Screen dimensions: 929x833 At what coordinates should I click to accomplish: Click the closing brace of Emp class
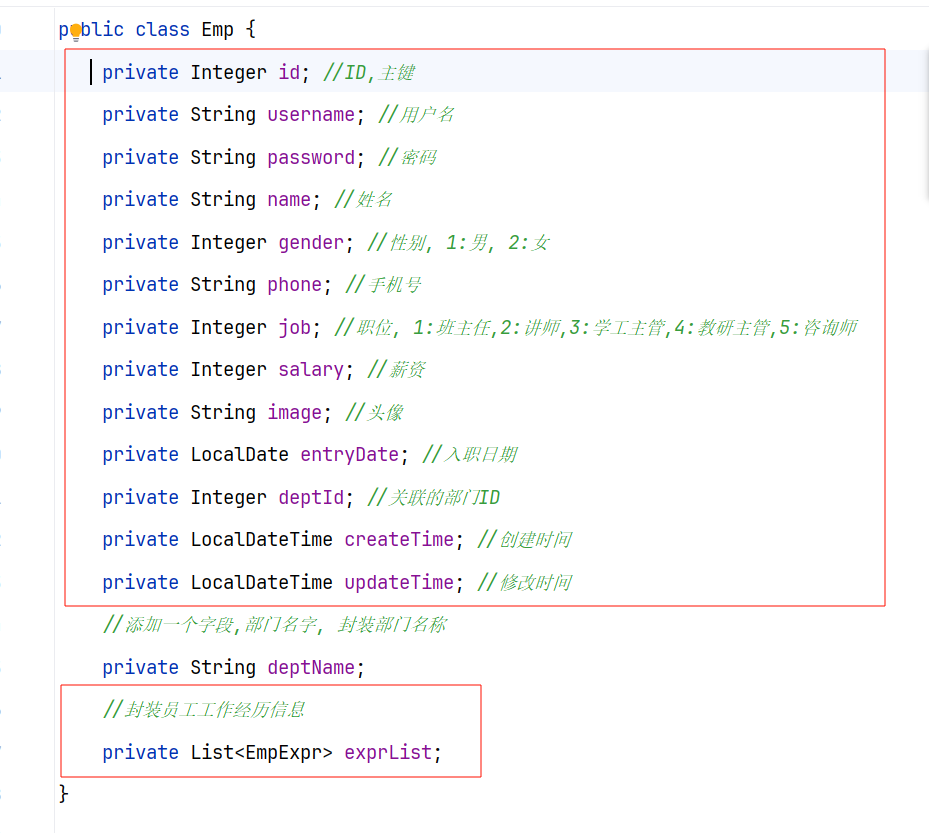pos(64,794)
